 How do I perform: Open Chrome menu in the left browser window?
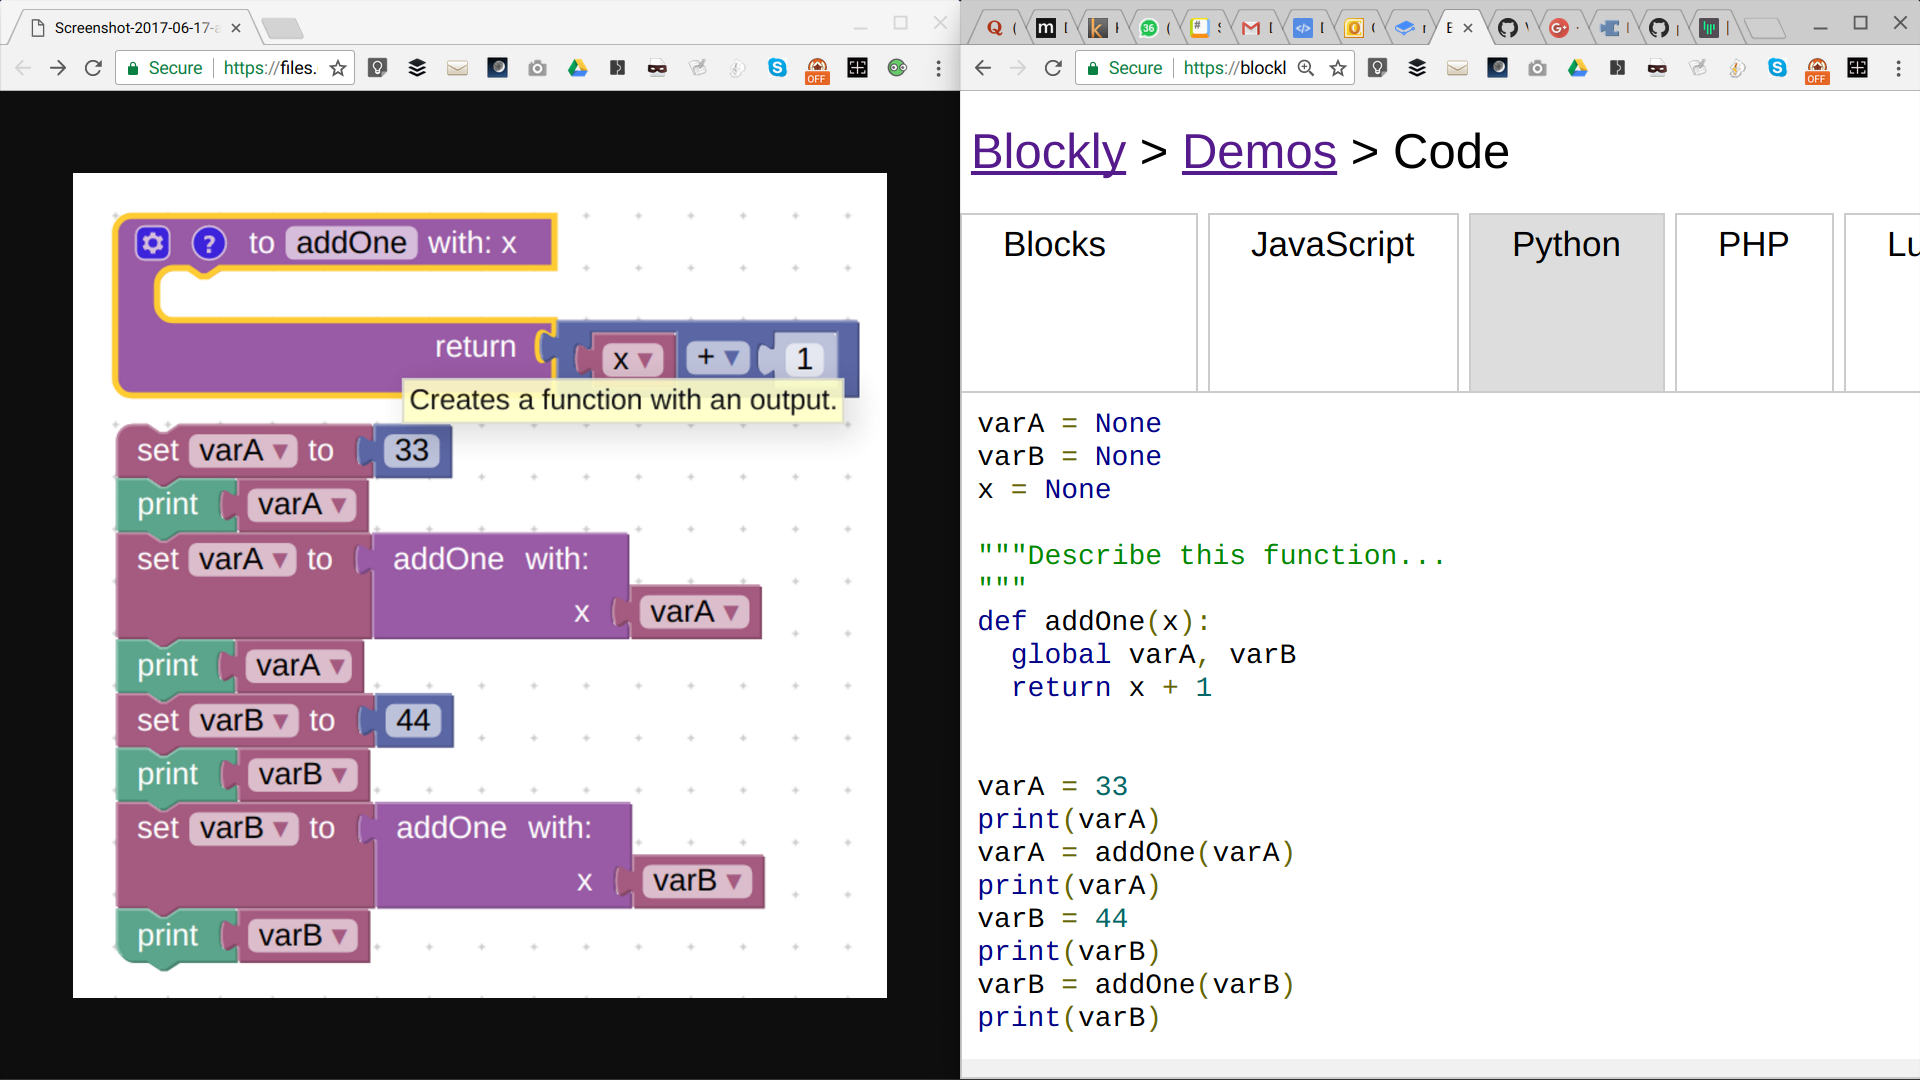(937, 68)
